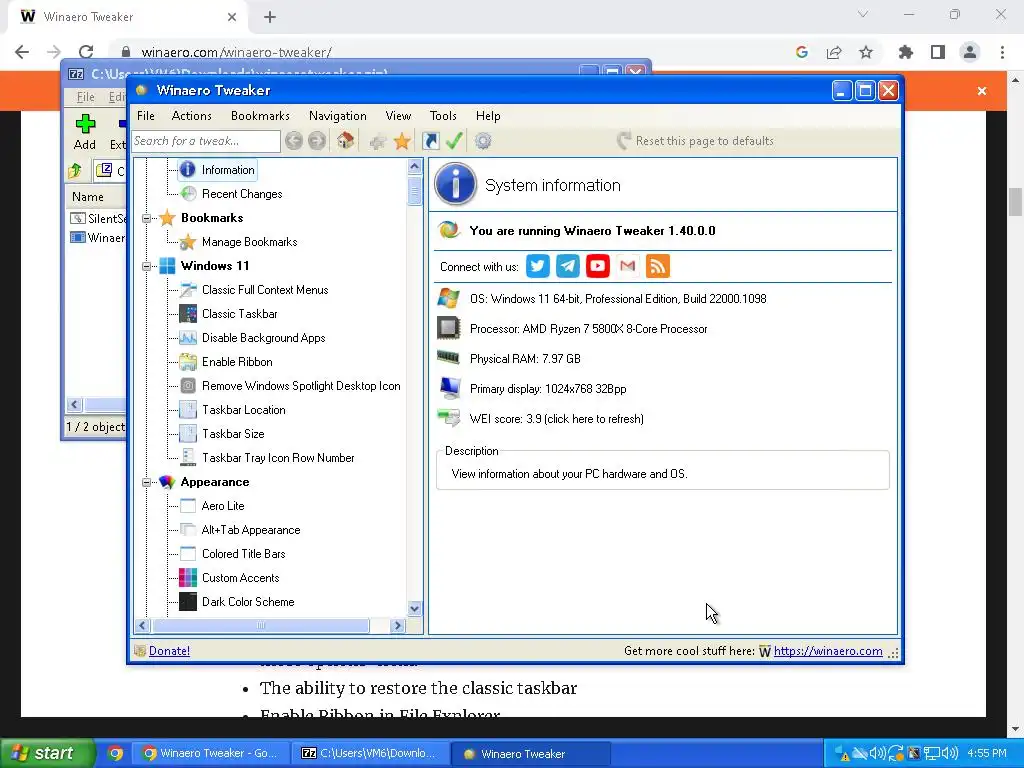Click the gold star bookmarks toolbar icon

(402, 140)
